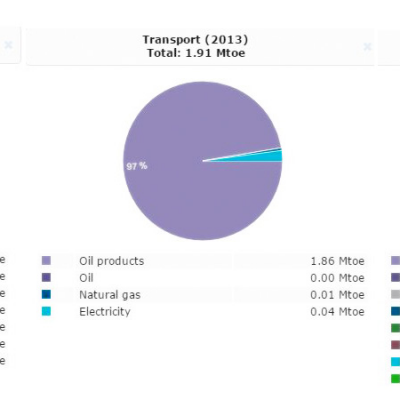Click the dark green swatch in right legend
Image resolution: width=400 pixels, height=400 pixels.
tap(396, 328)
